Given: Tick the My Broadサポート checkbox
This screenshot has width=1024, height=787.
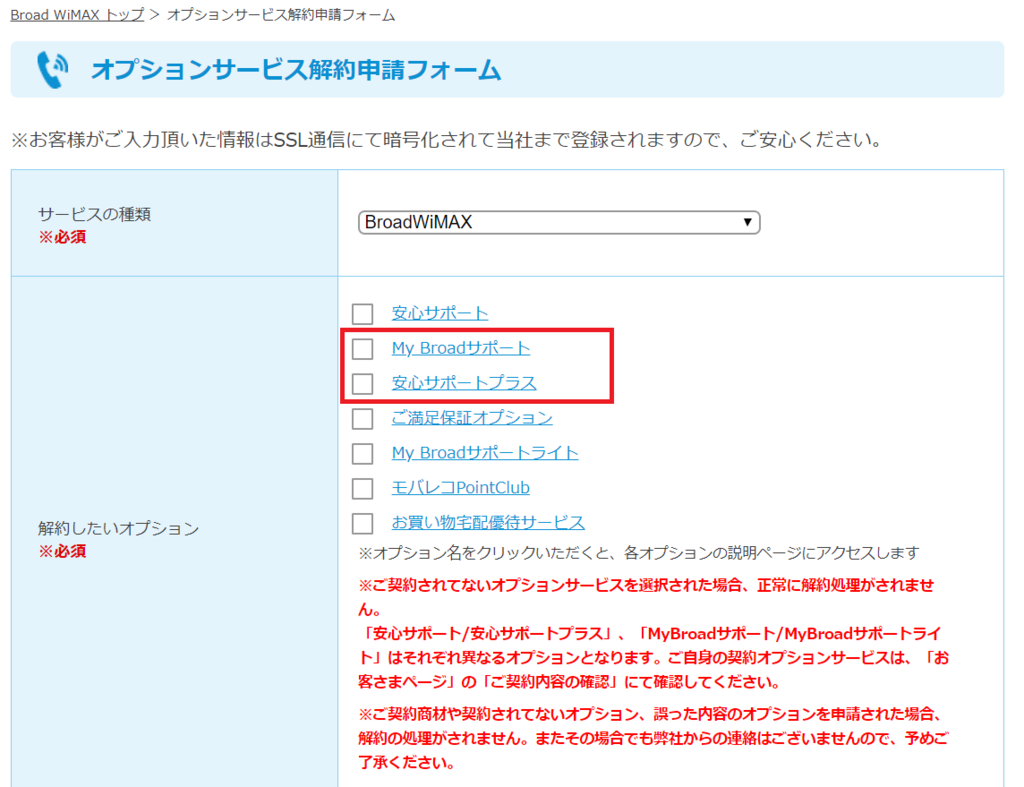Looking at the screenshot, I should (x=362, y=349).
